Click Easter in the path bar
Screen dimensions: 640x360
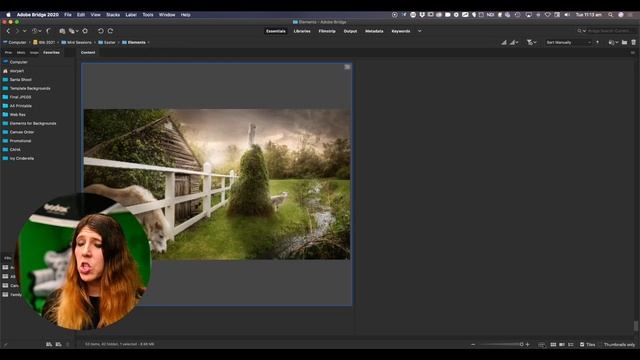(107, 42)
